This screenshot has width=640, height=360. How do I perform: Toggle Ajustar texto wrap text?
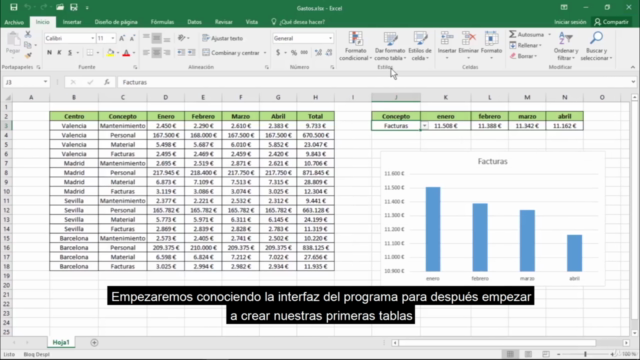[x=223, y=38]
